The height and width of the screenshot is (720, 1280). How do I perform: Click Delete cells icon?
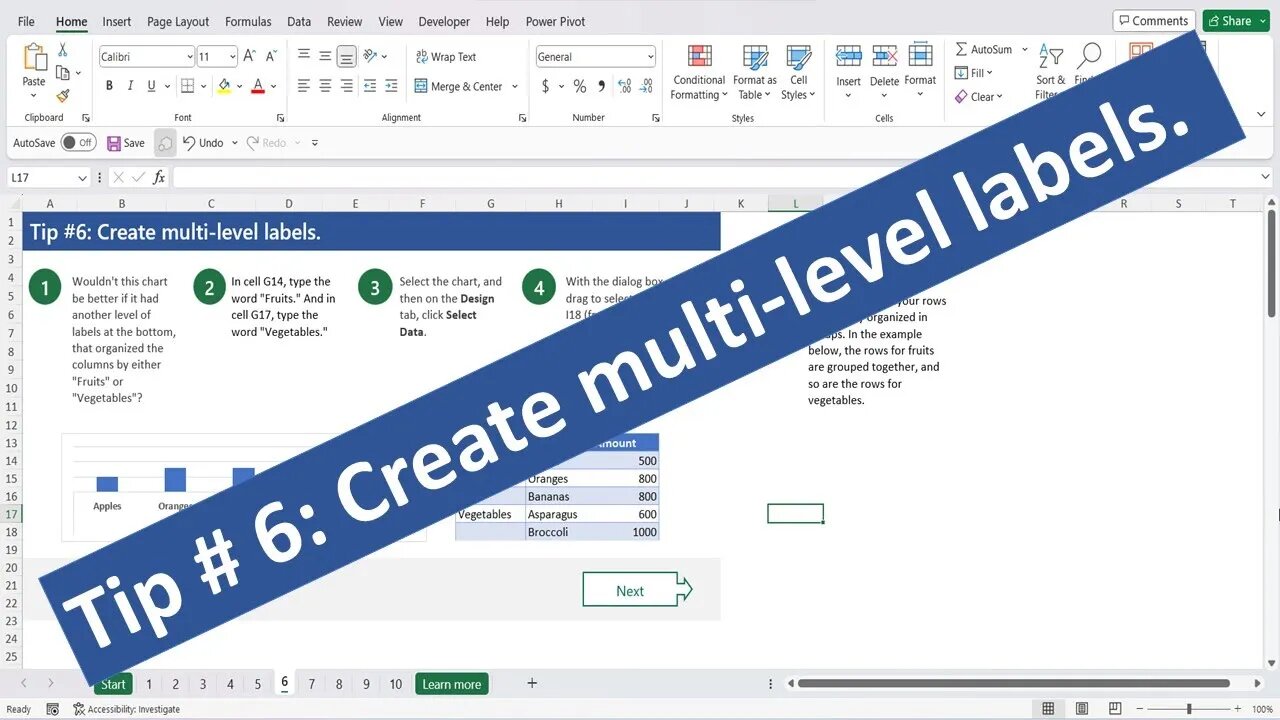coord(884,56)
